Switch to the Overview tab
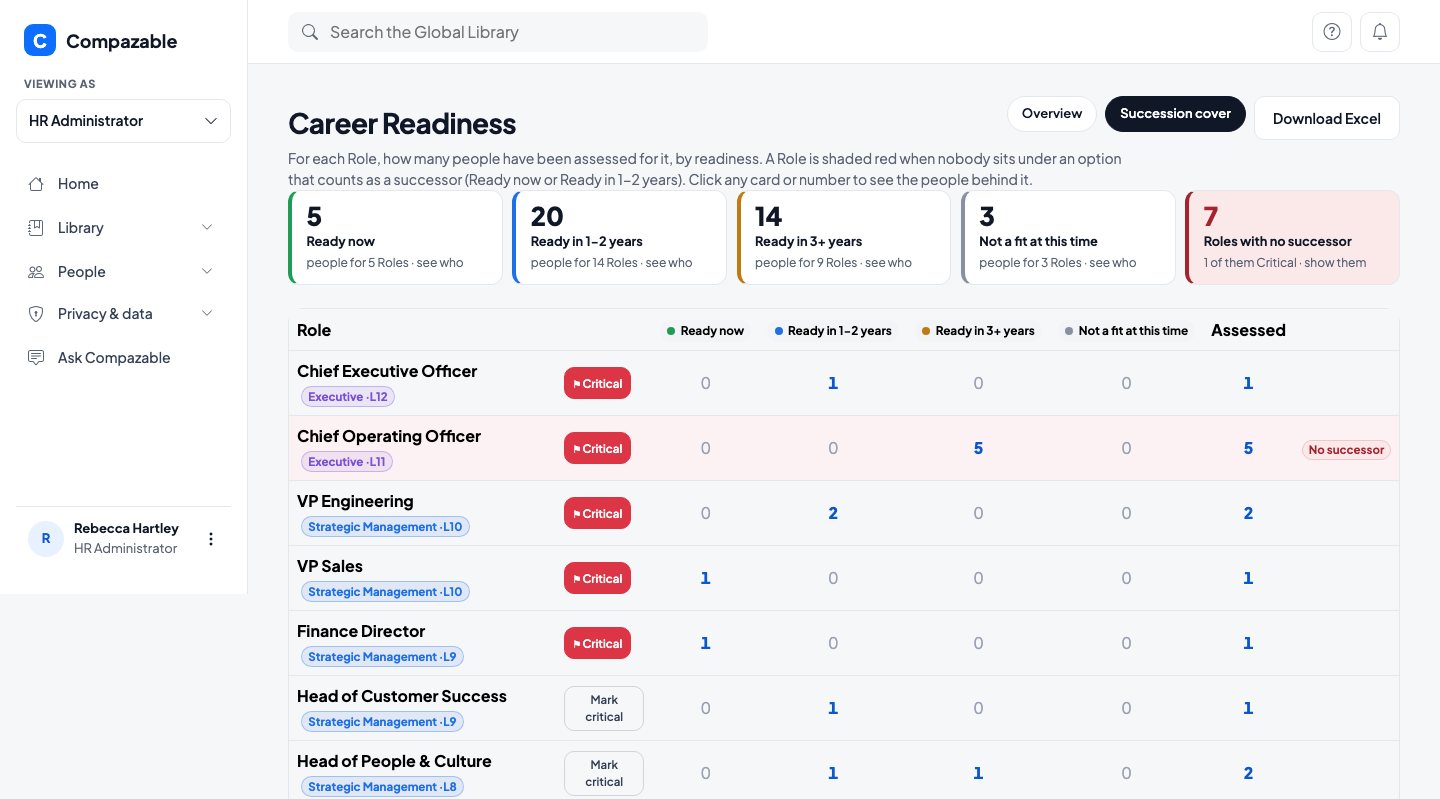Screen dimensions: 1440x799 (1051, 114)
